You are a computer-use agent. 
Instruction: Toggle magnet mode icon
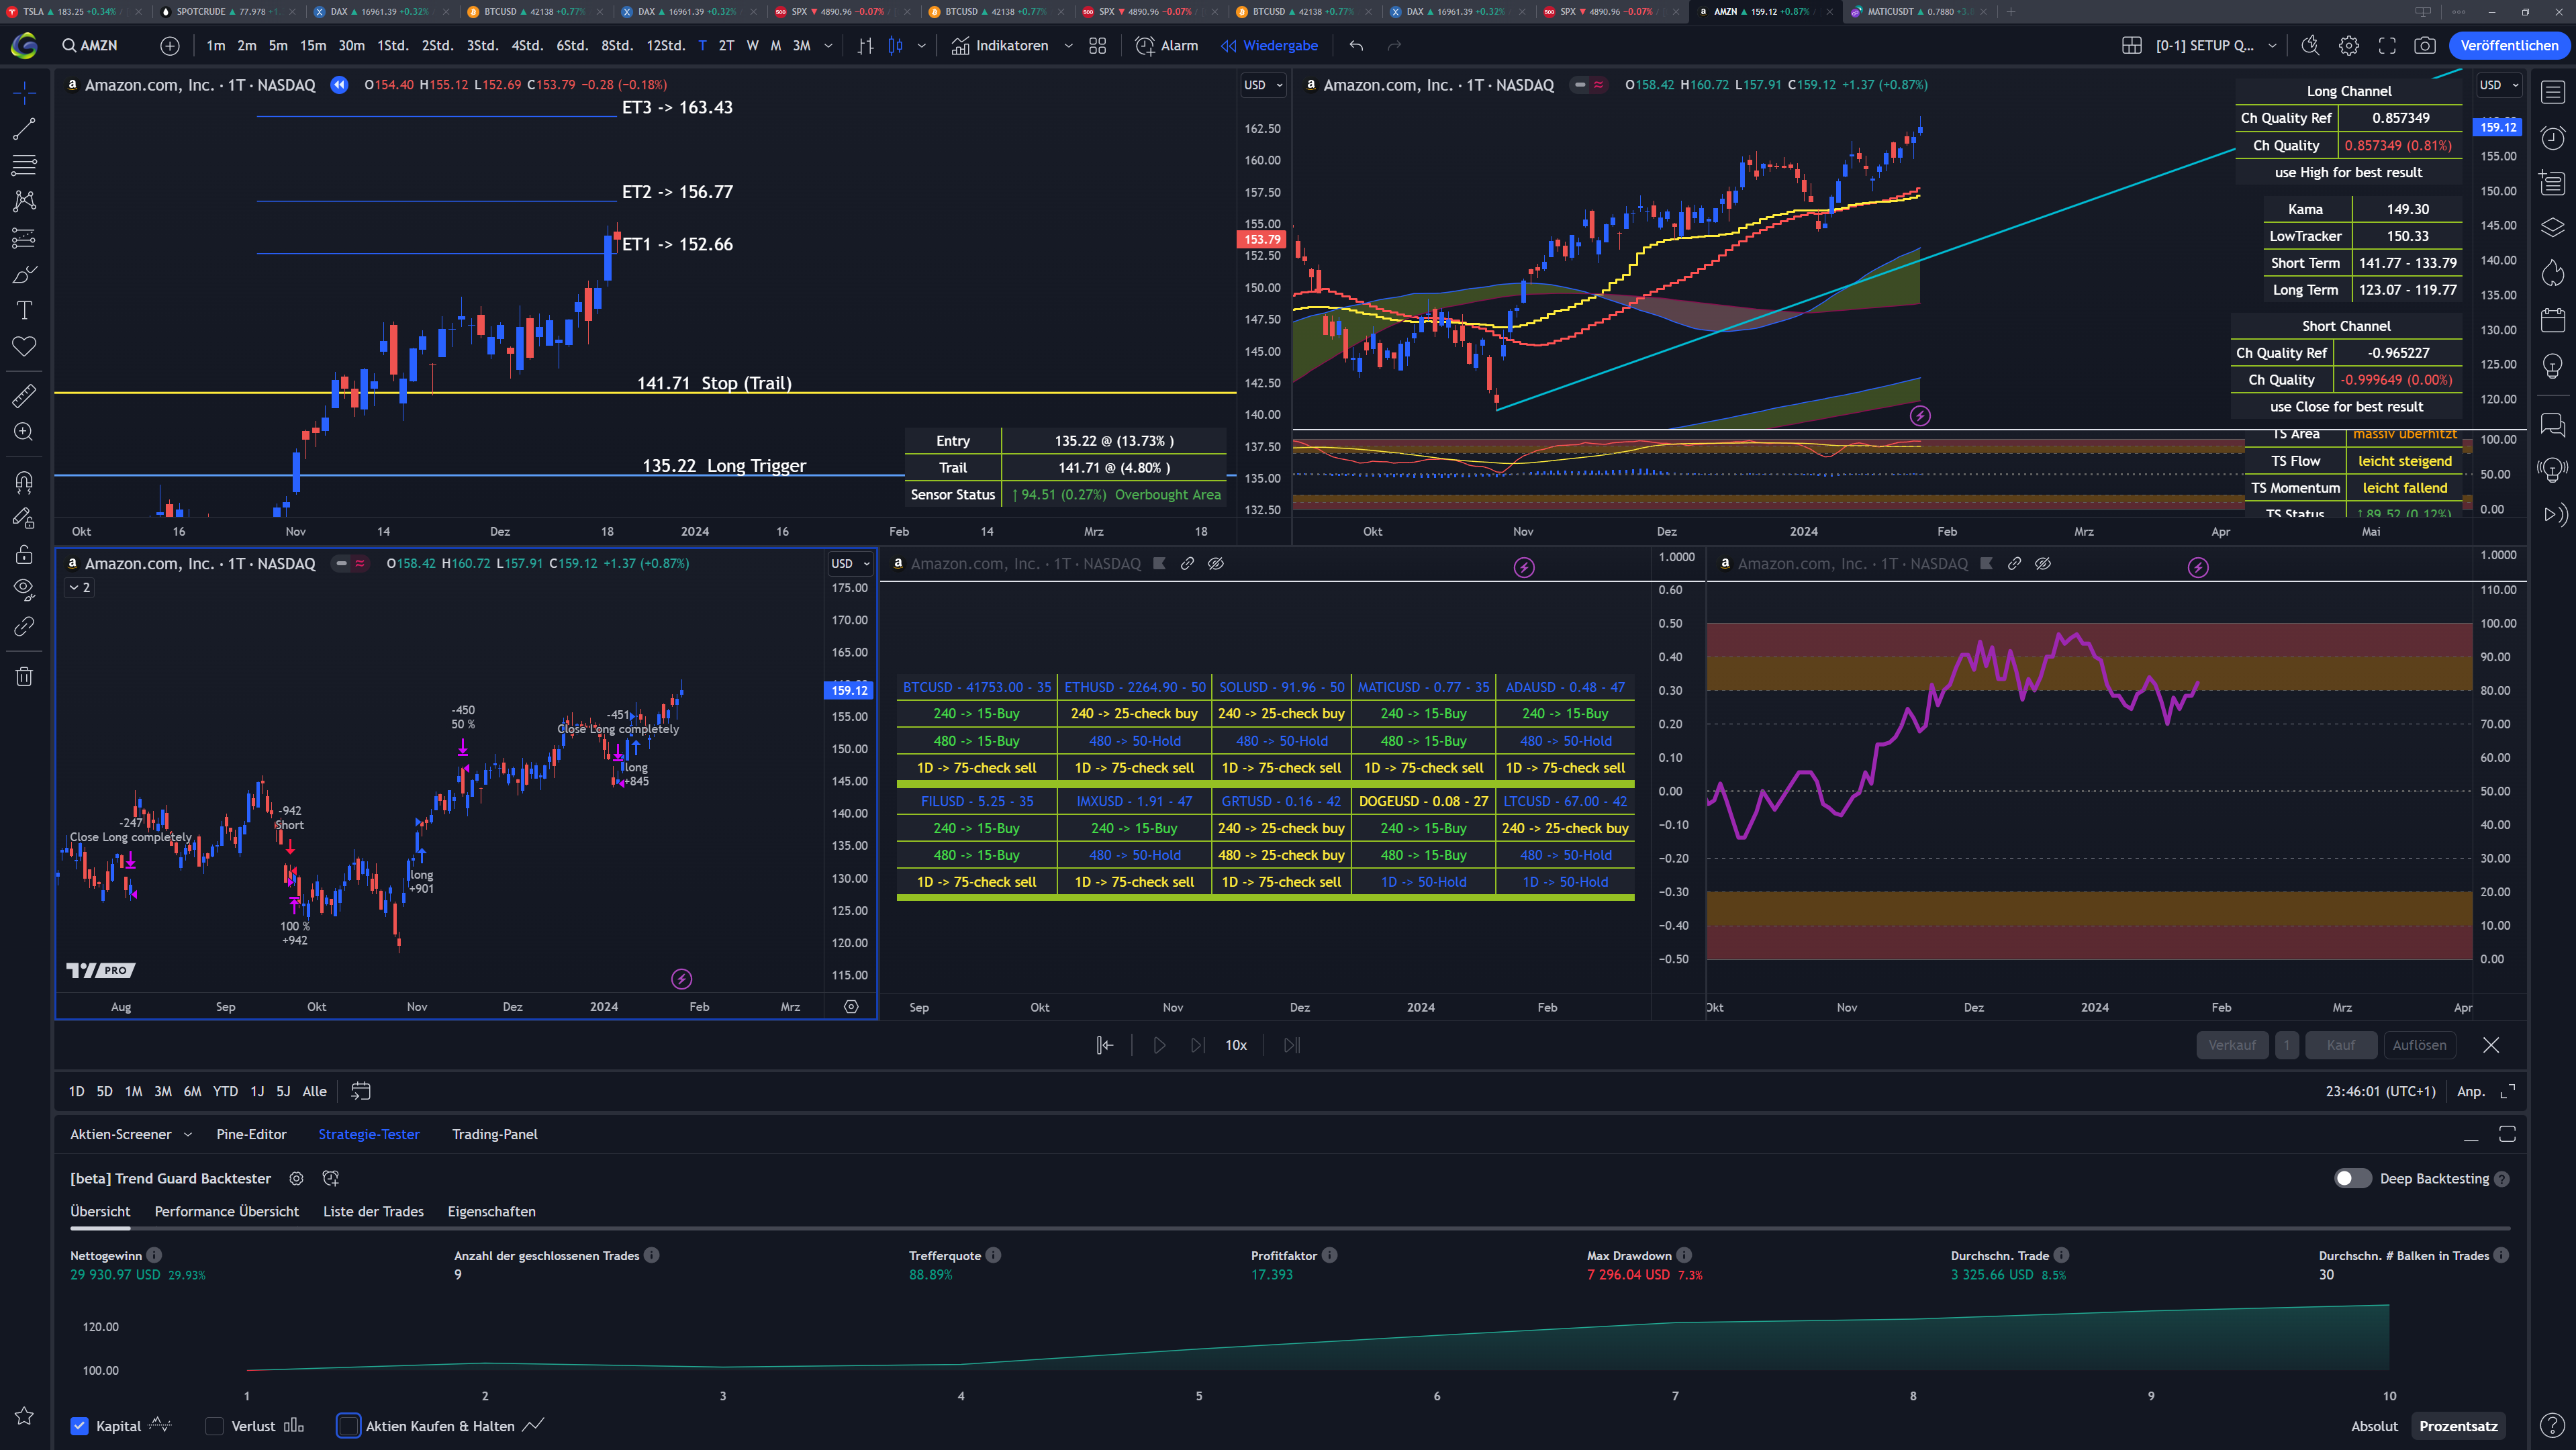point(24,482)
